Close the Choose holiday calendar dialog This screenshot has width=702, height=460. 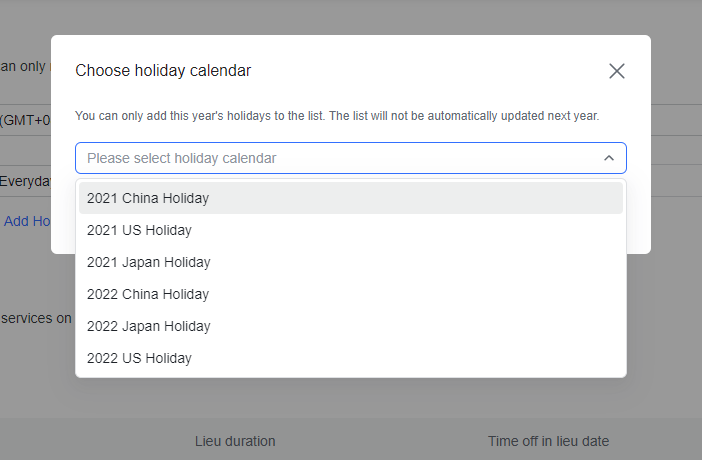[x=617, y=71]
